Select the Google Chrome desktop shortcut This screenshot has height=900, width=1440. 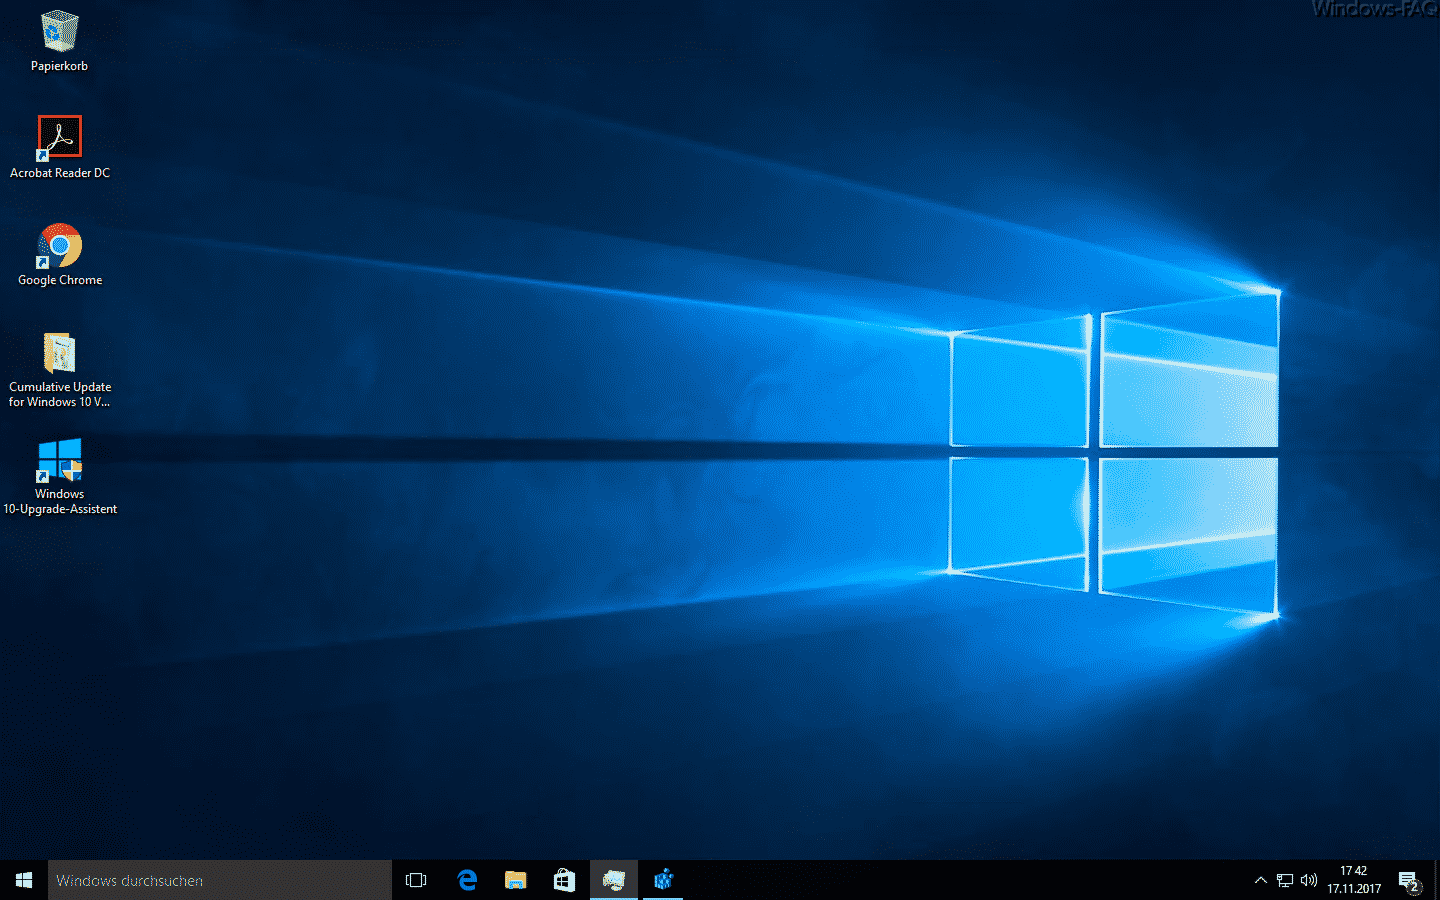(60, 255)
